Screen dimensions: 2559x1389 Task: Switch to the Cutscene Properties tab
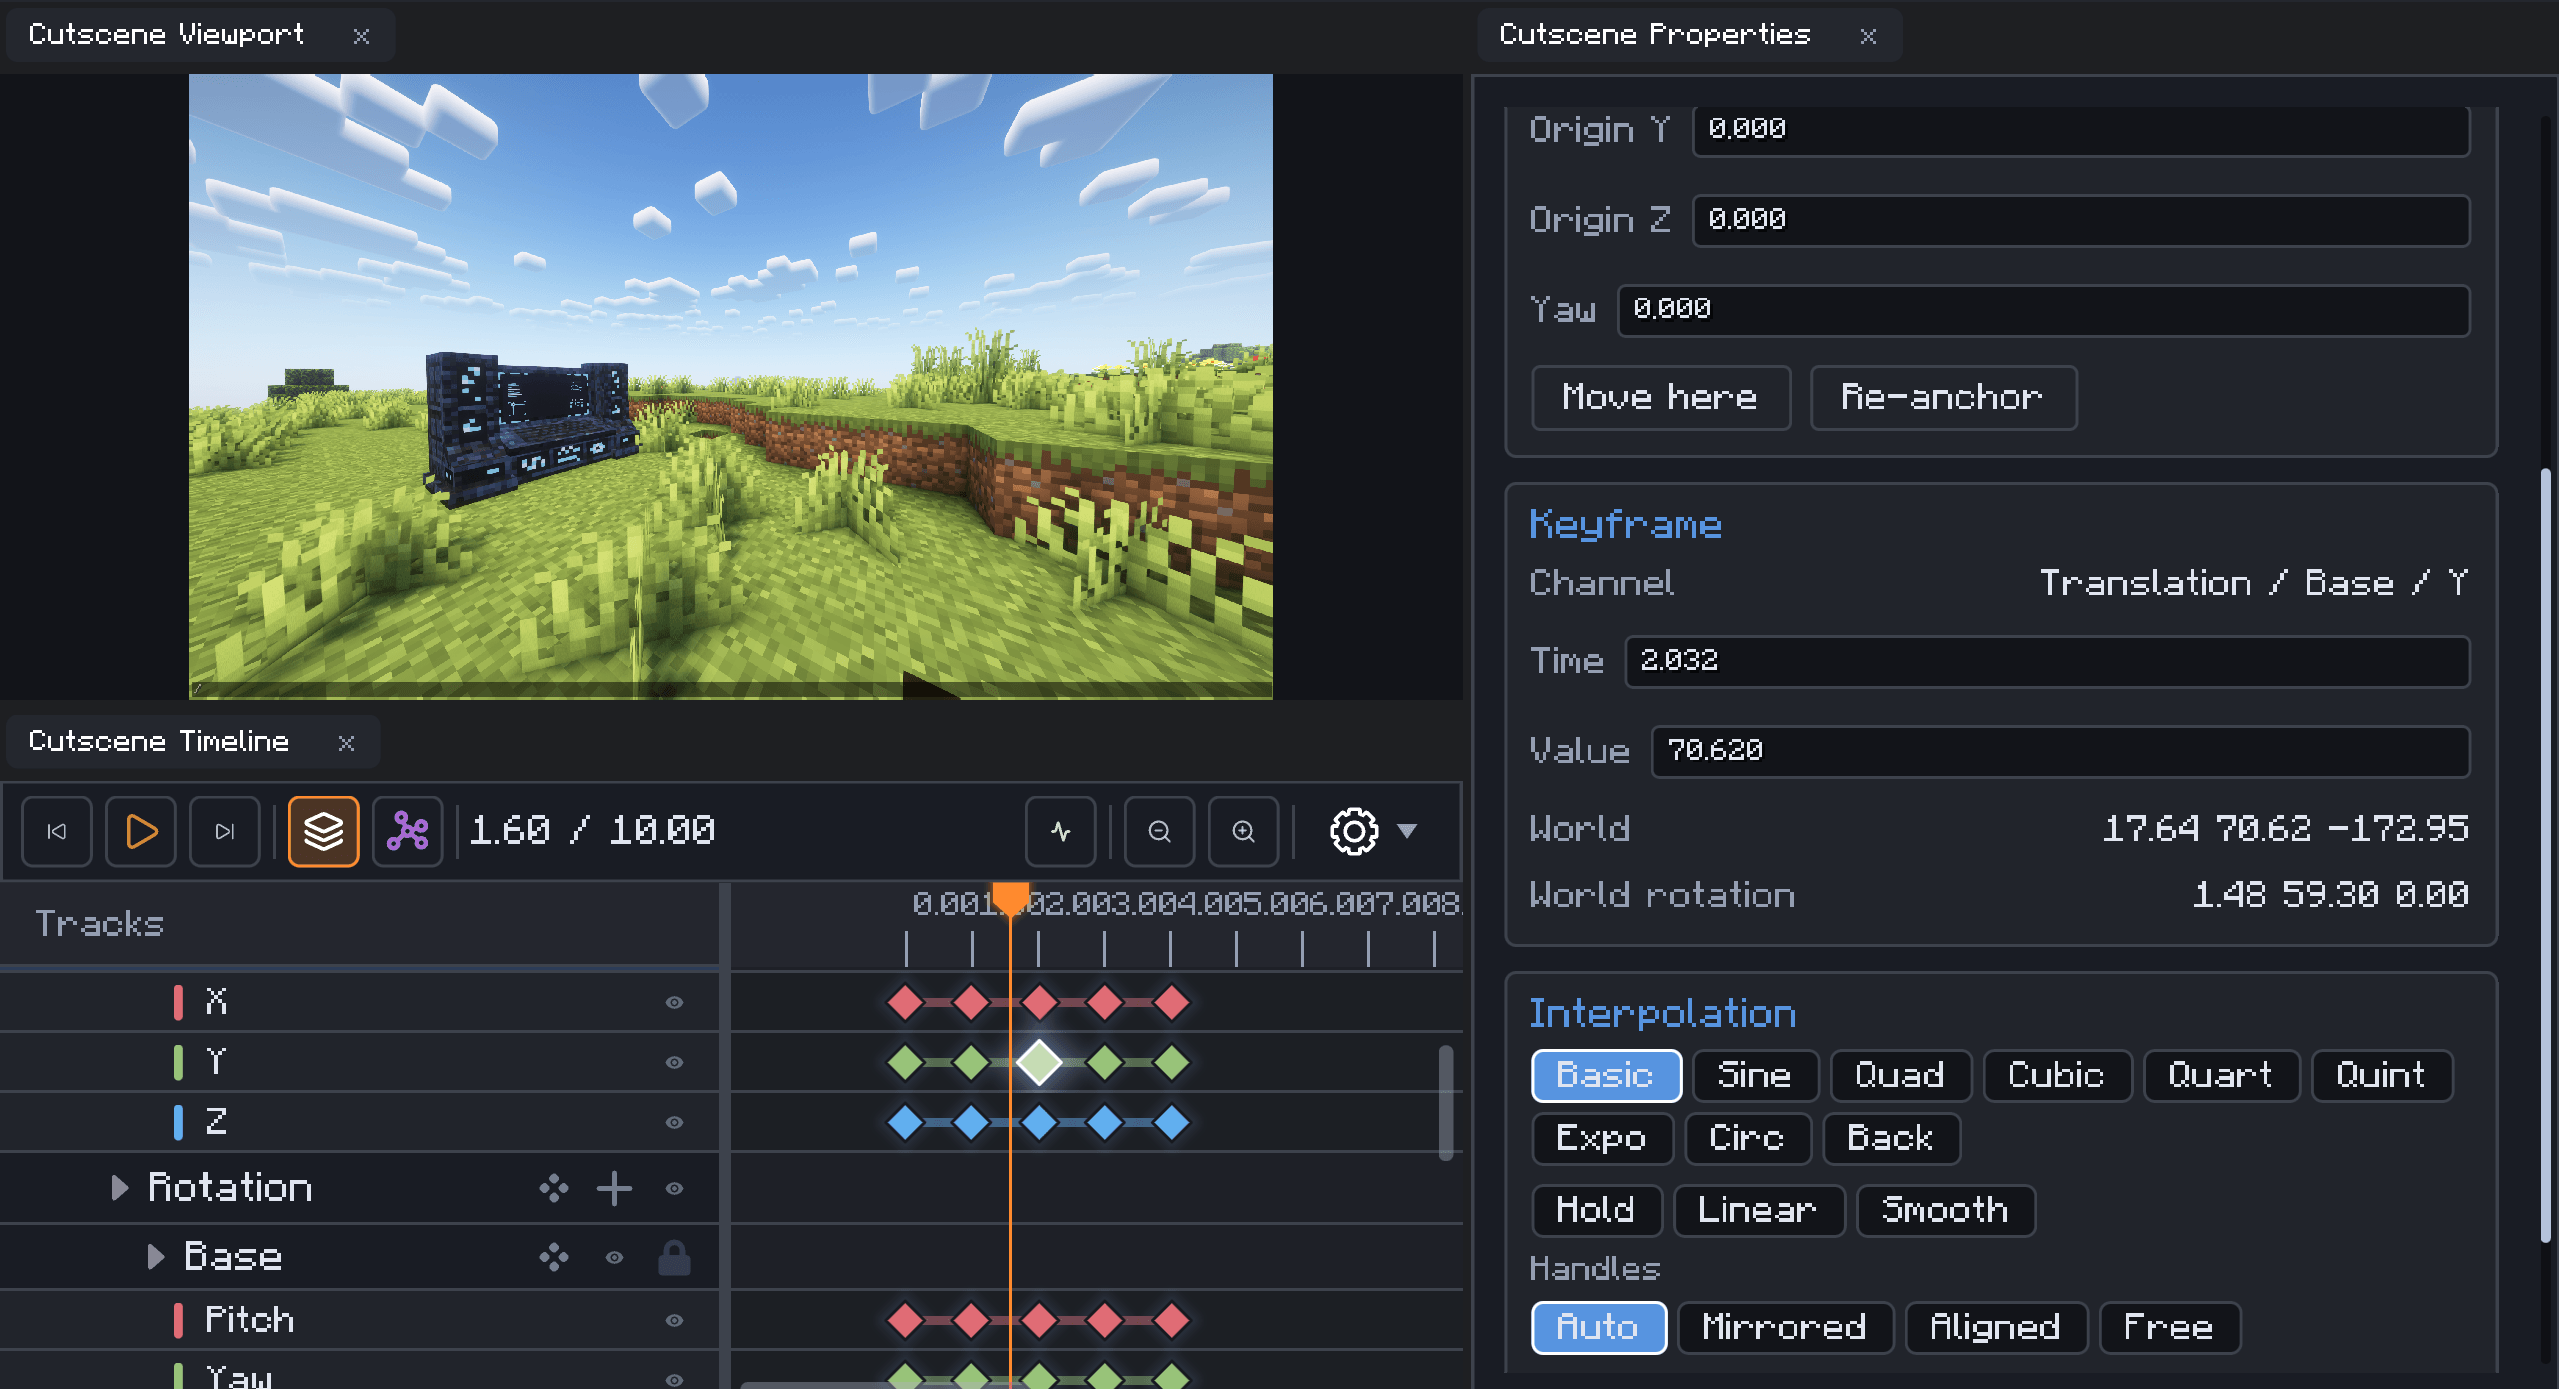pos(1655,35)
